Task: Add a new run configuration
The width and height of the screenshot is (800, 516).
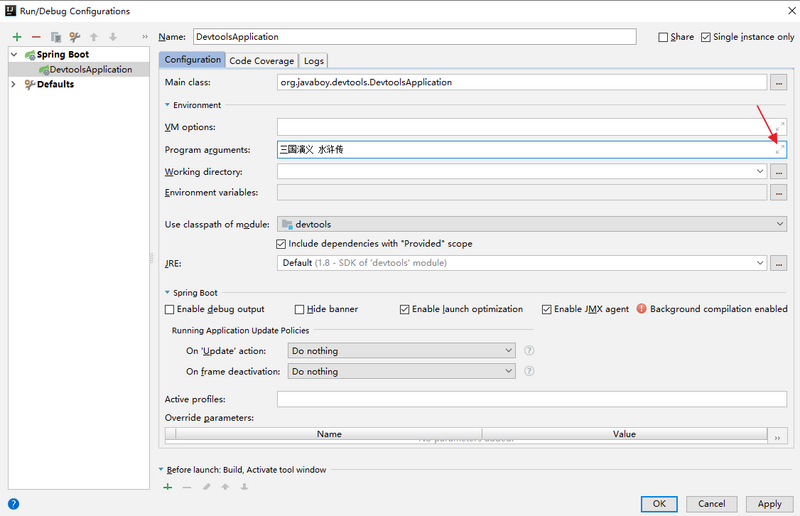Action: (17, 37)
